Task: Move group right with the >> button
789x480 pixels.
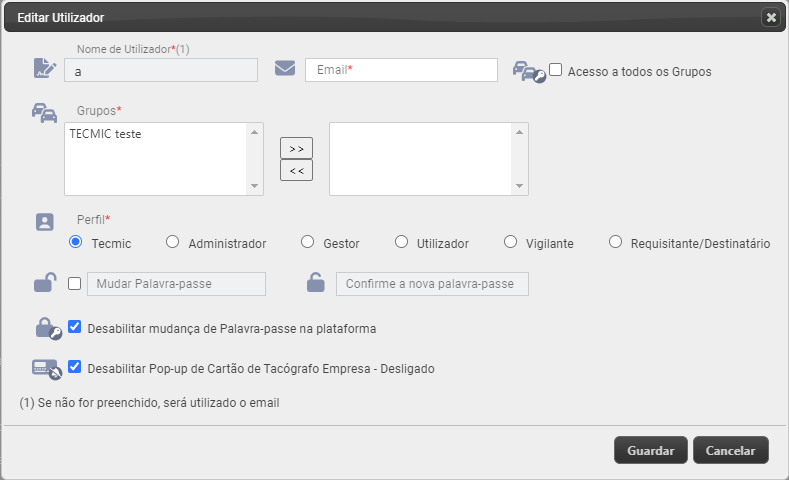Action: coord(296,148)
